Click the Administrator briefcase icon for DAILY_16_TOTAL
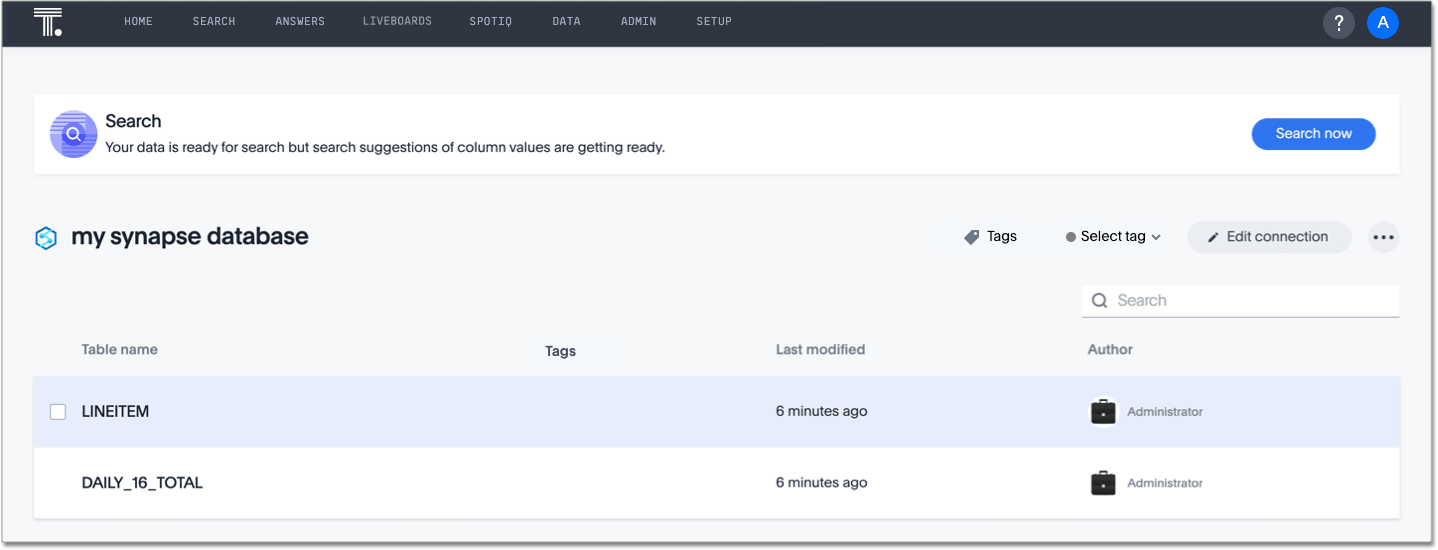1438x550 pixels. coord(1102,483)
